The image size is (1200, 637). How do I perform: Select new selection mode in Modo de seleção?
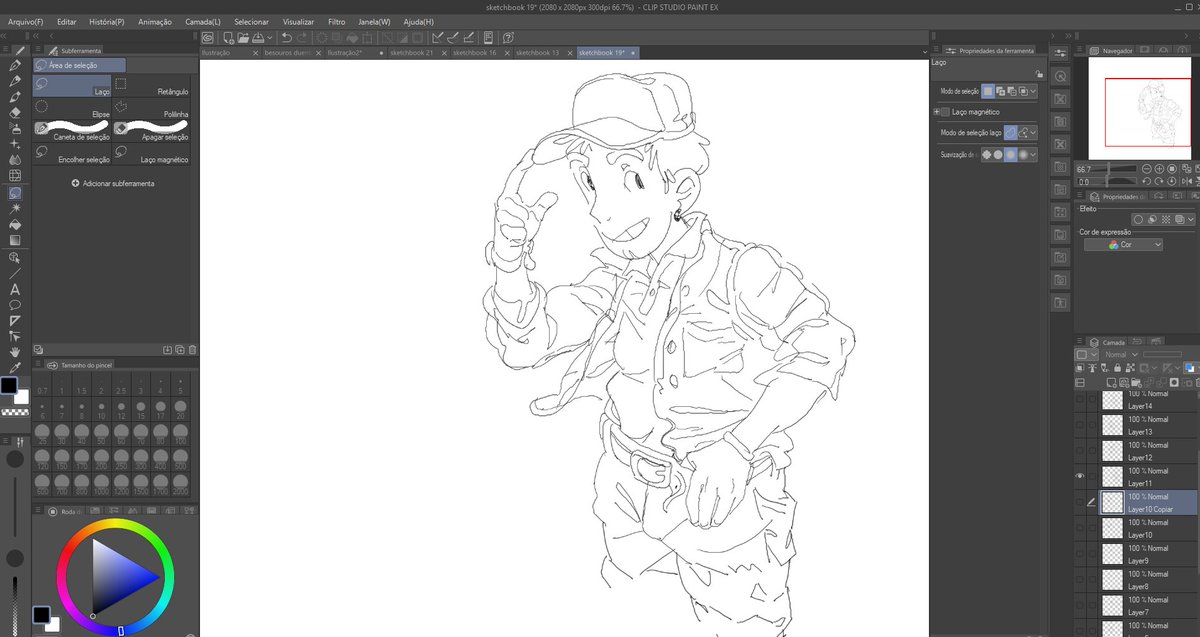(988, 91)
